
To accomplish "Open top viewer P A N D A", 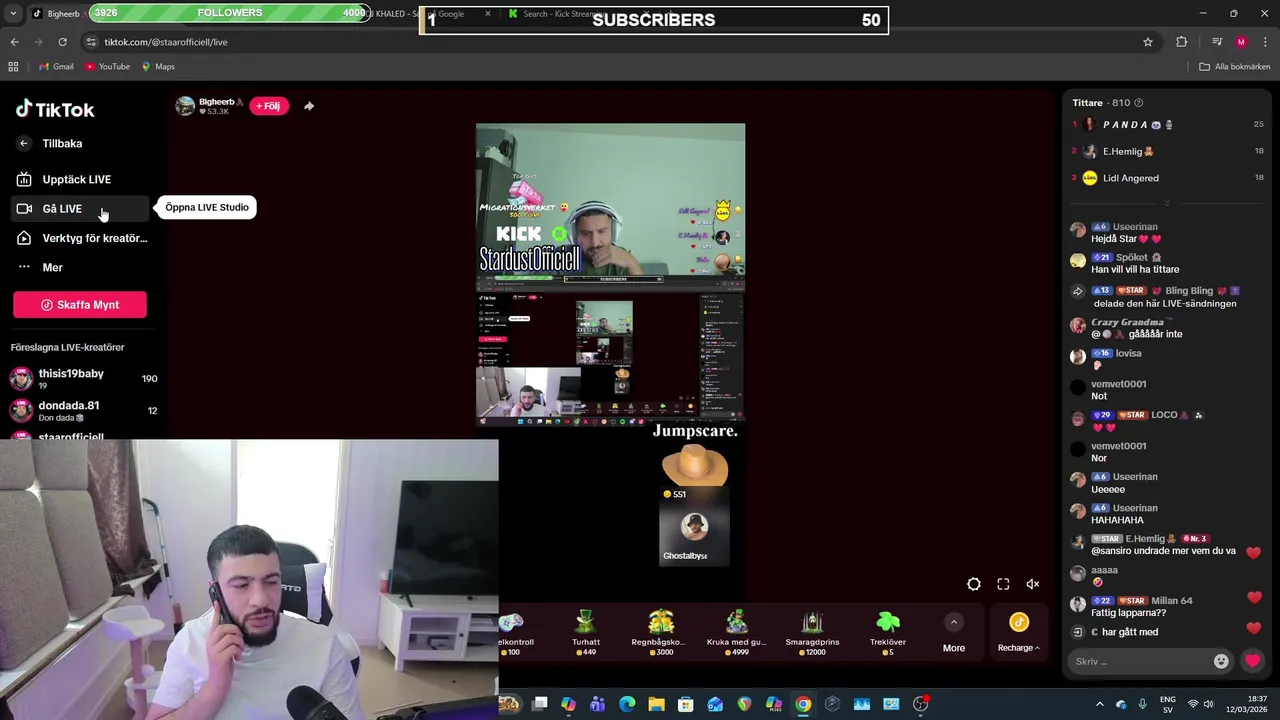I will (x=1167, y=124).
